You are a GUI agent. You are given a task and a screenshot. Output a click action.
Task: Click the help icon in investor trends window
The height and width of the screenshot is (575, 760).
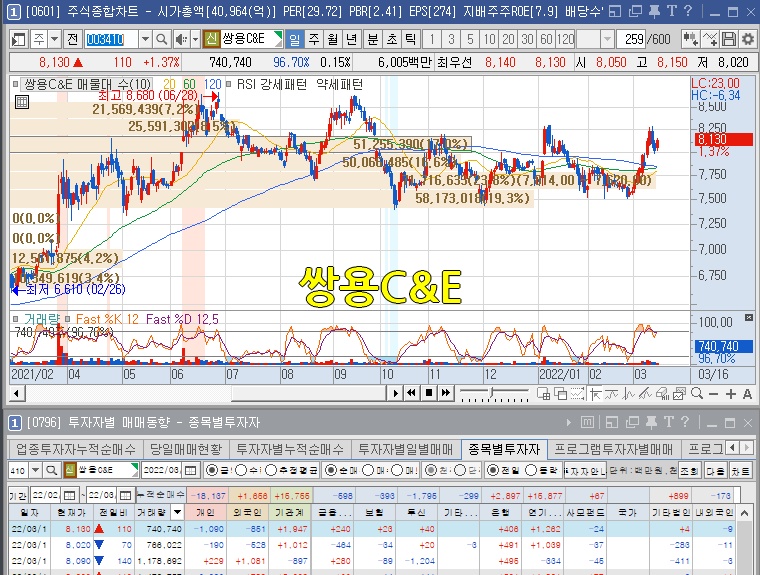point(685,422)
